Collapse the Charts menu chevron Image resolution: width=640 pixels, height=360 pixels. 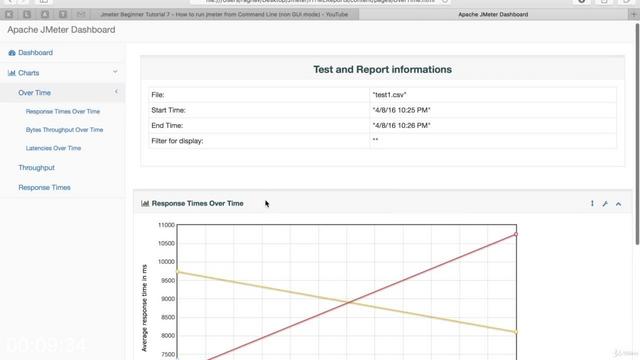coord(115,72)
